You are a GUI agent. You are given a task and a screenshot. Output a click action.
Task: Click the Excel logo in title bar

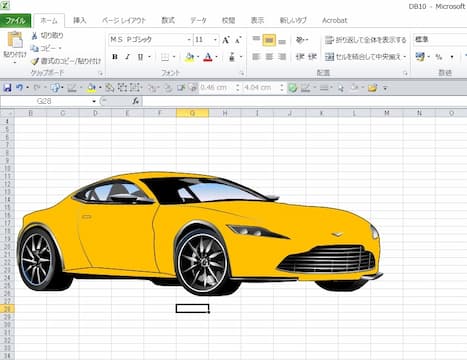pos(5,5)
